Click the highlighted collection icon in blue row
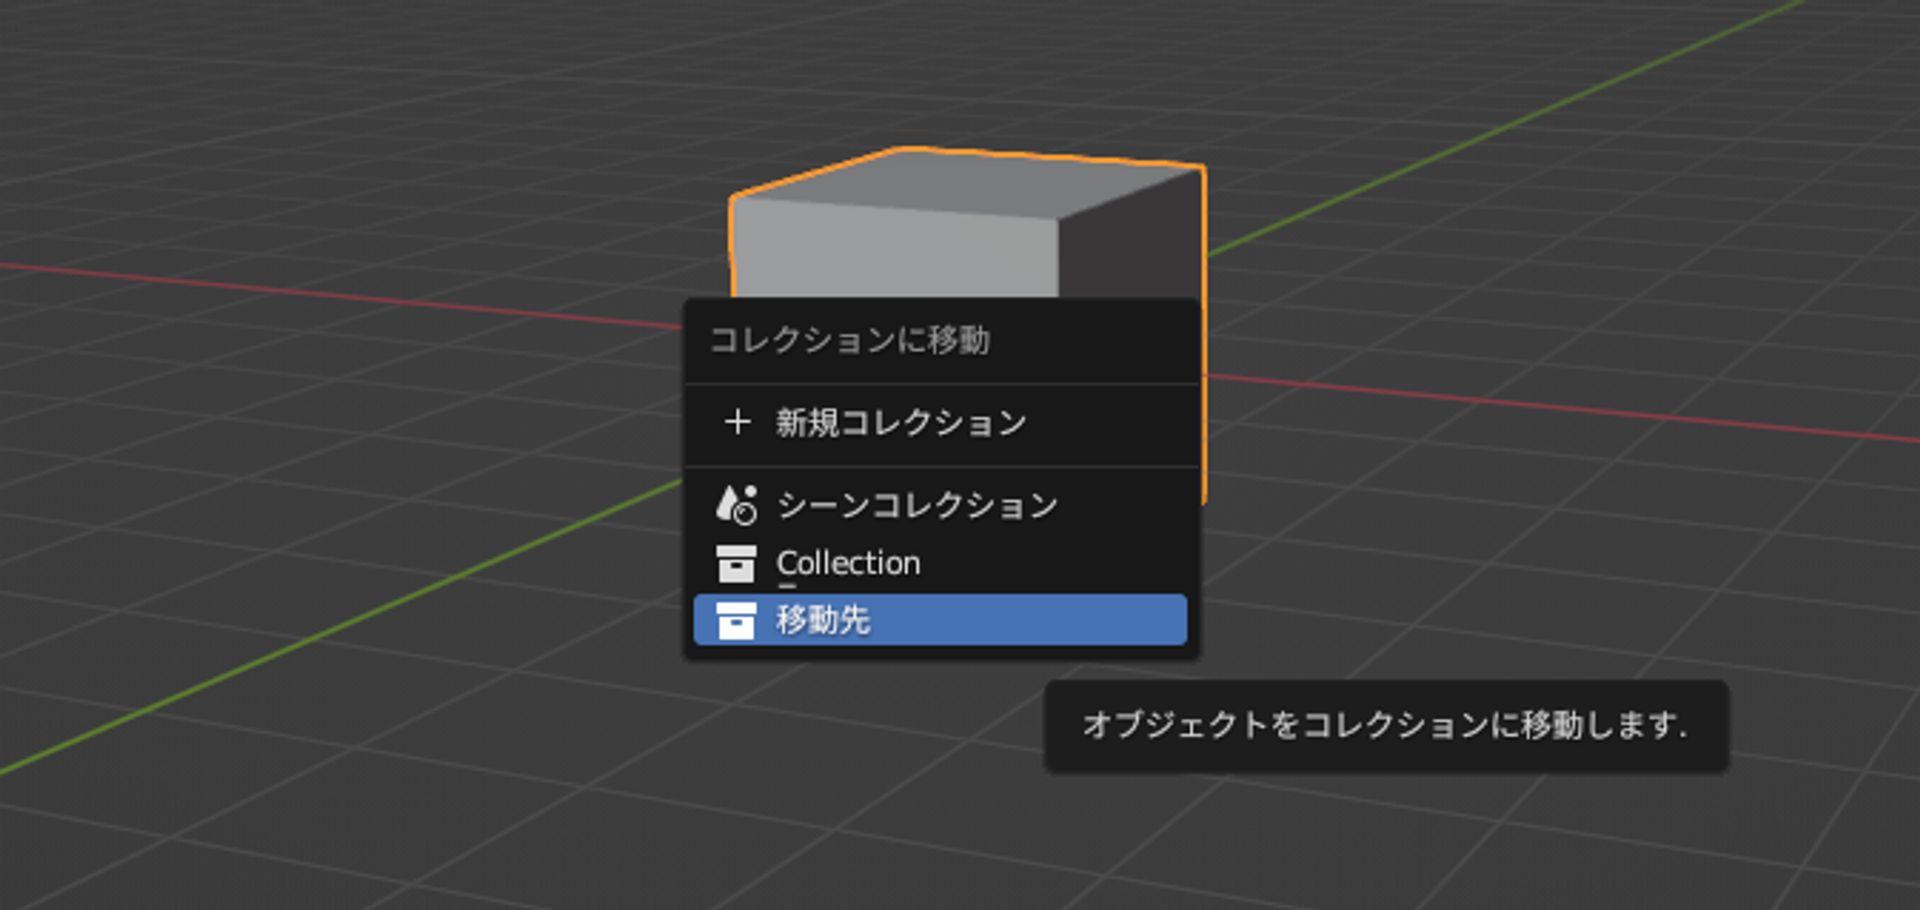This screenshot has width=1920, height=910. click(x=737, y=621)
